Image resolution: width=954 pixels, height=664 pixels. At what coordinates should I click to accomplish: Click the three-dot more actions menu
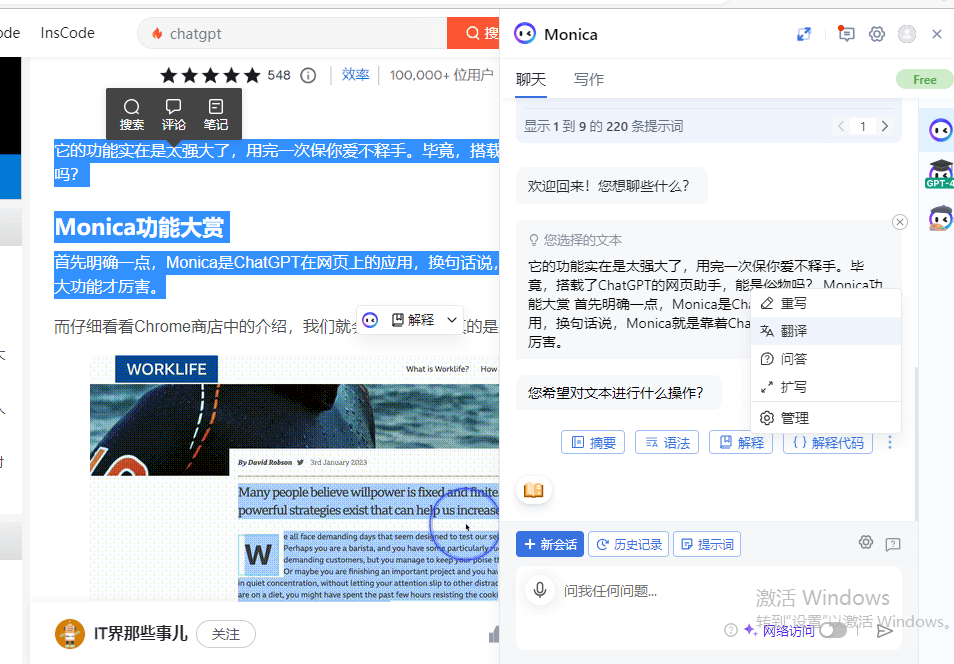click(x=890, y=442)
